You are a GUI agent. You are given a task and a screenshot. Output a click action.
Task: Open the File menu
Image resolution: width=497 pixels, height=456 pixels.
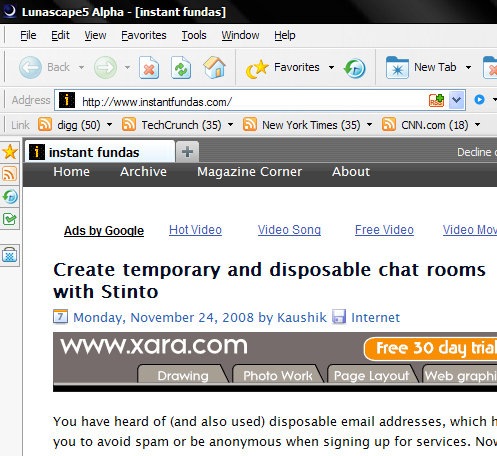coord(28,35)
